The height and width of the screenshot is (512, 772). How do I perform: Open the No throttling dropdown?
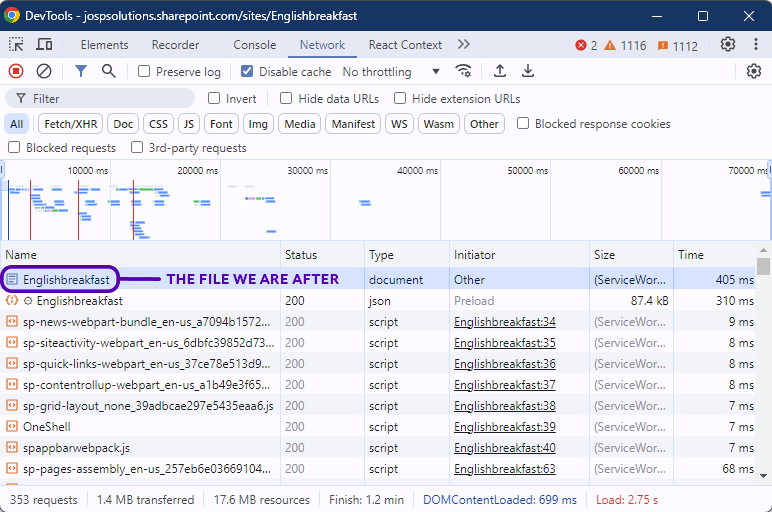click(x=391, y=72)
